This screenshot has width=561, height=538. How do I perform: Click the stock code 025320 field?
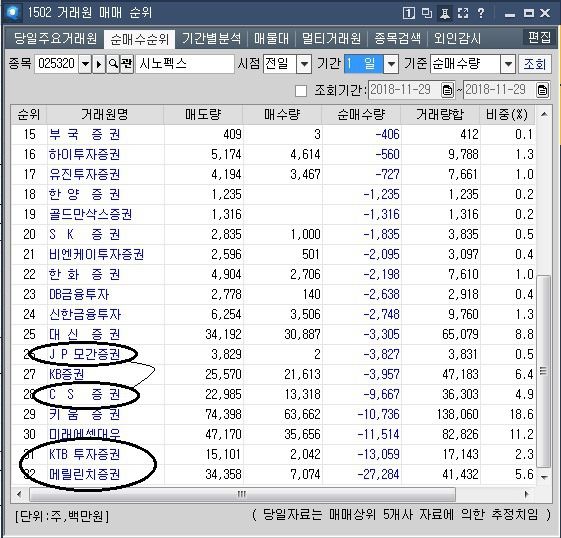coord(57,64)
